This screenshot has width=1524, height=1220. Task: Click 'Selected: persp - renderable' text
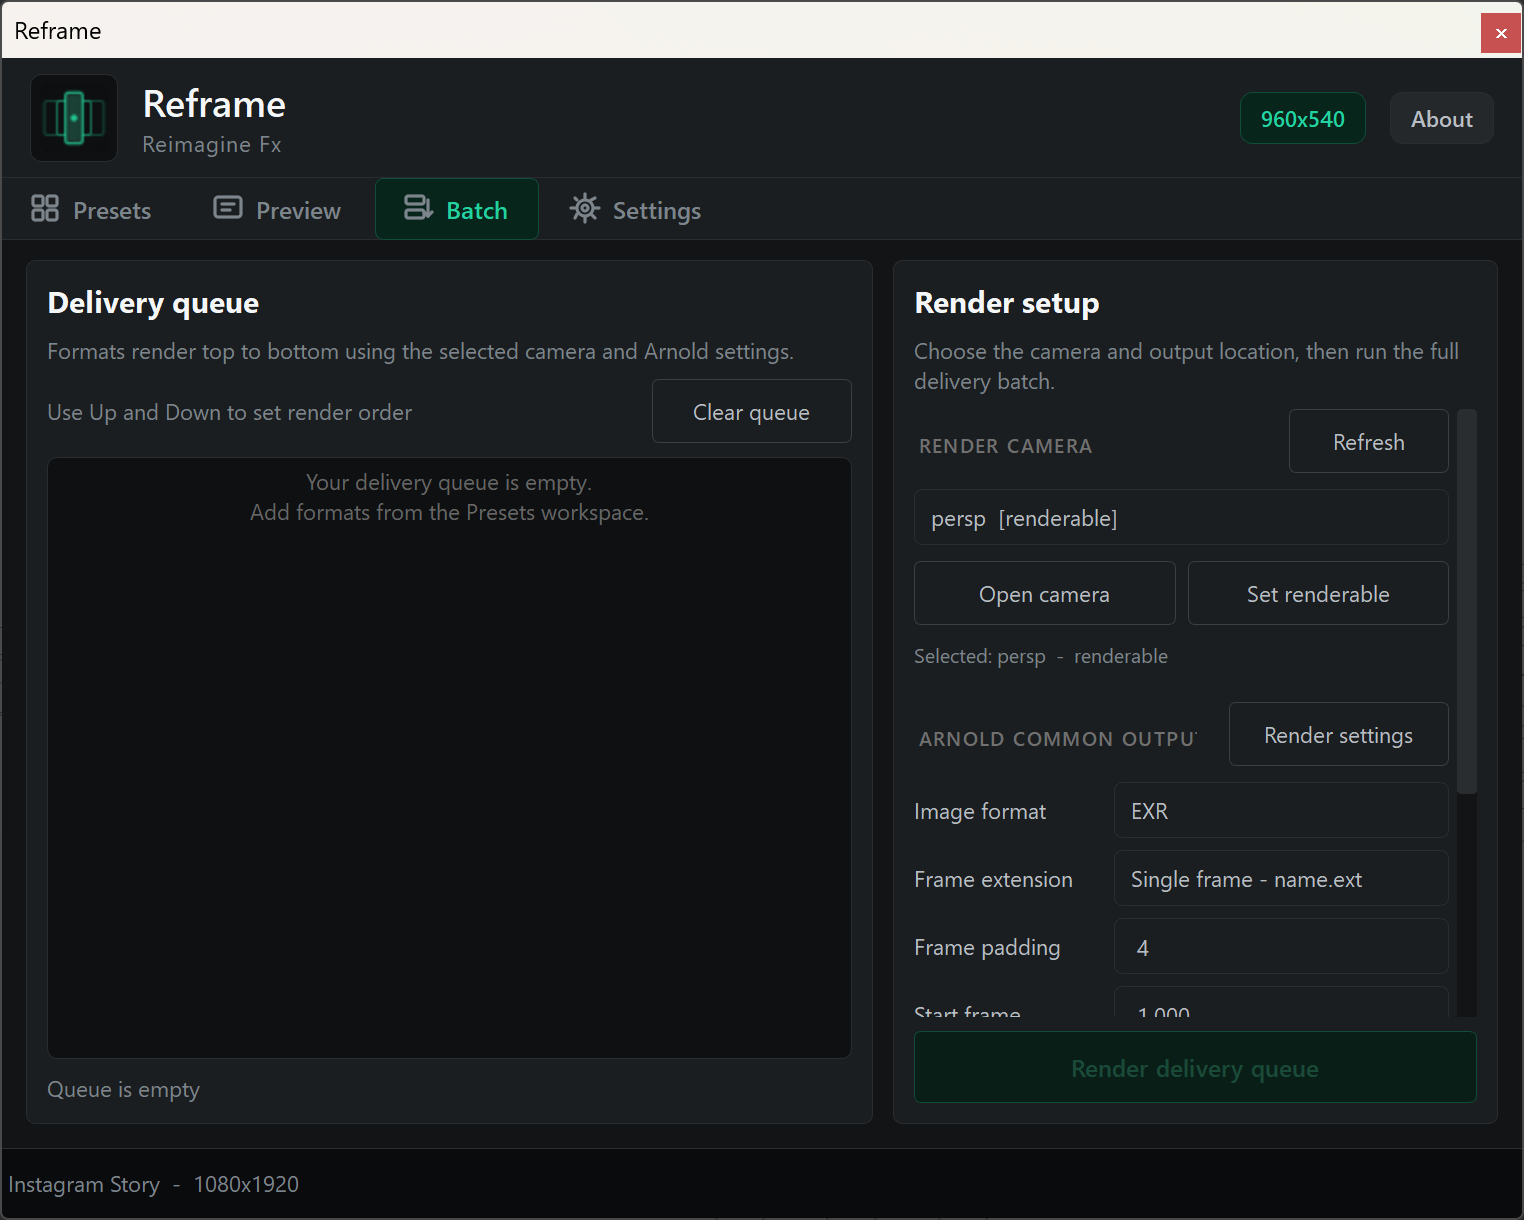click(1041, 656)
